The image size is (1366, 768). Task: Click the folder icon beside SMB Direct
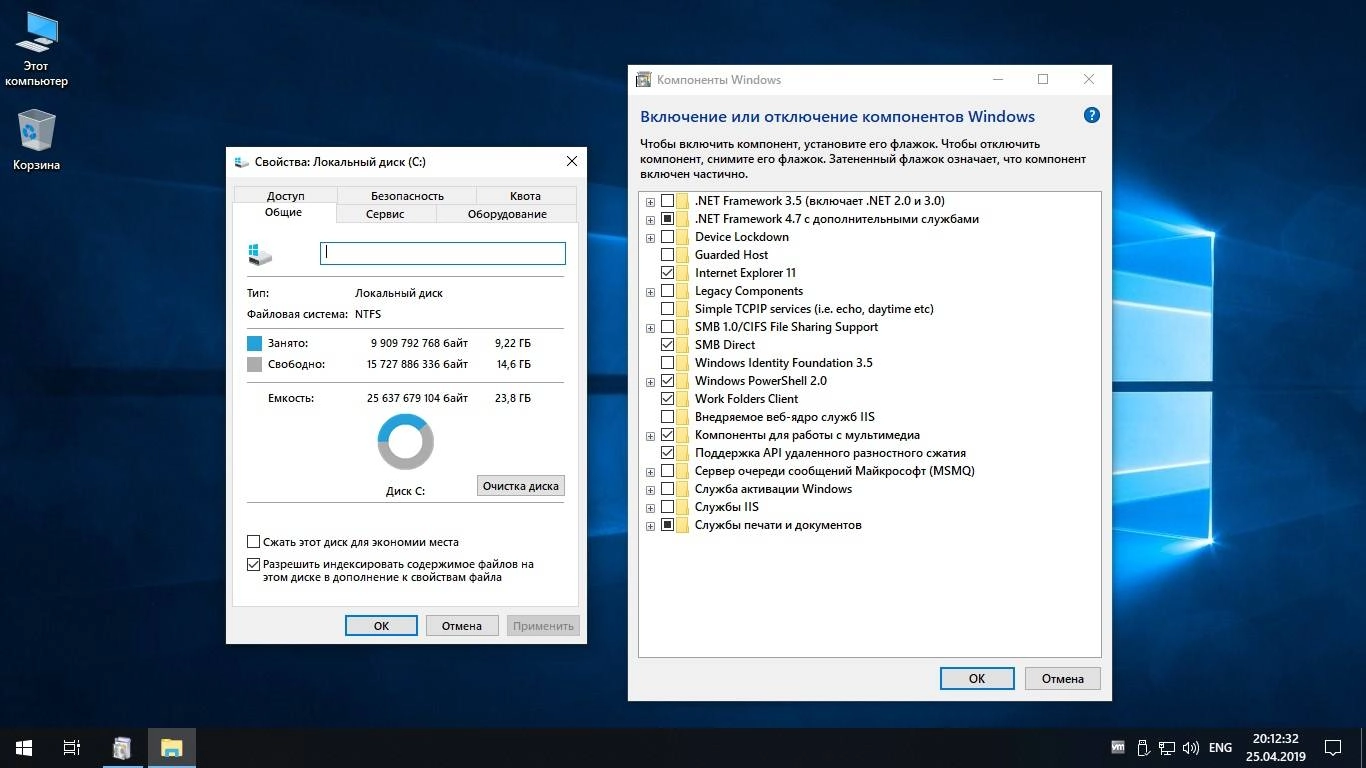tap(683, 345)
